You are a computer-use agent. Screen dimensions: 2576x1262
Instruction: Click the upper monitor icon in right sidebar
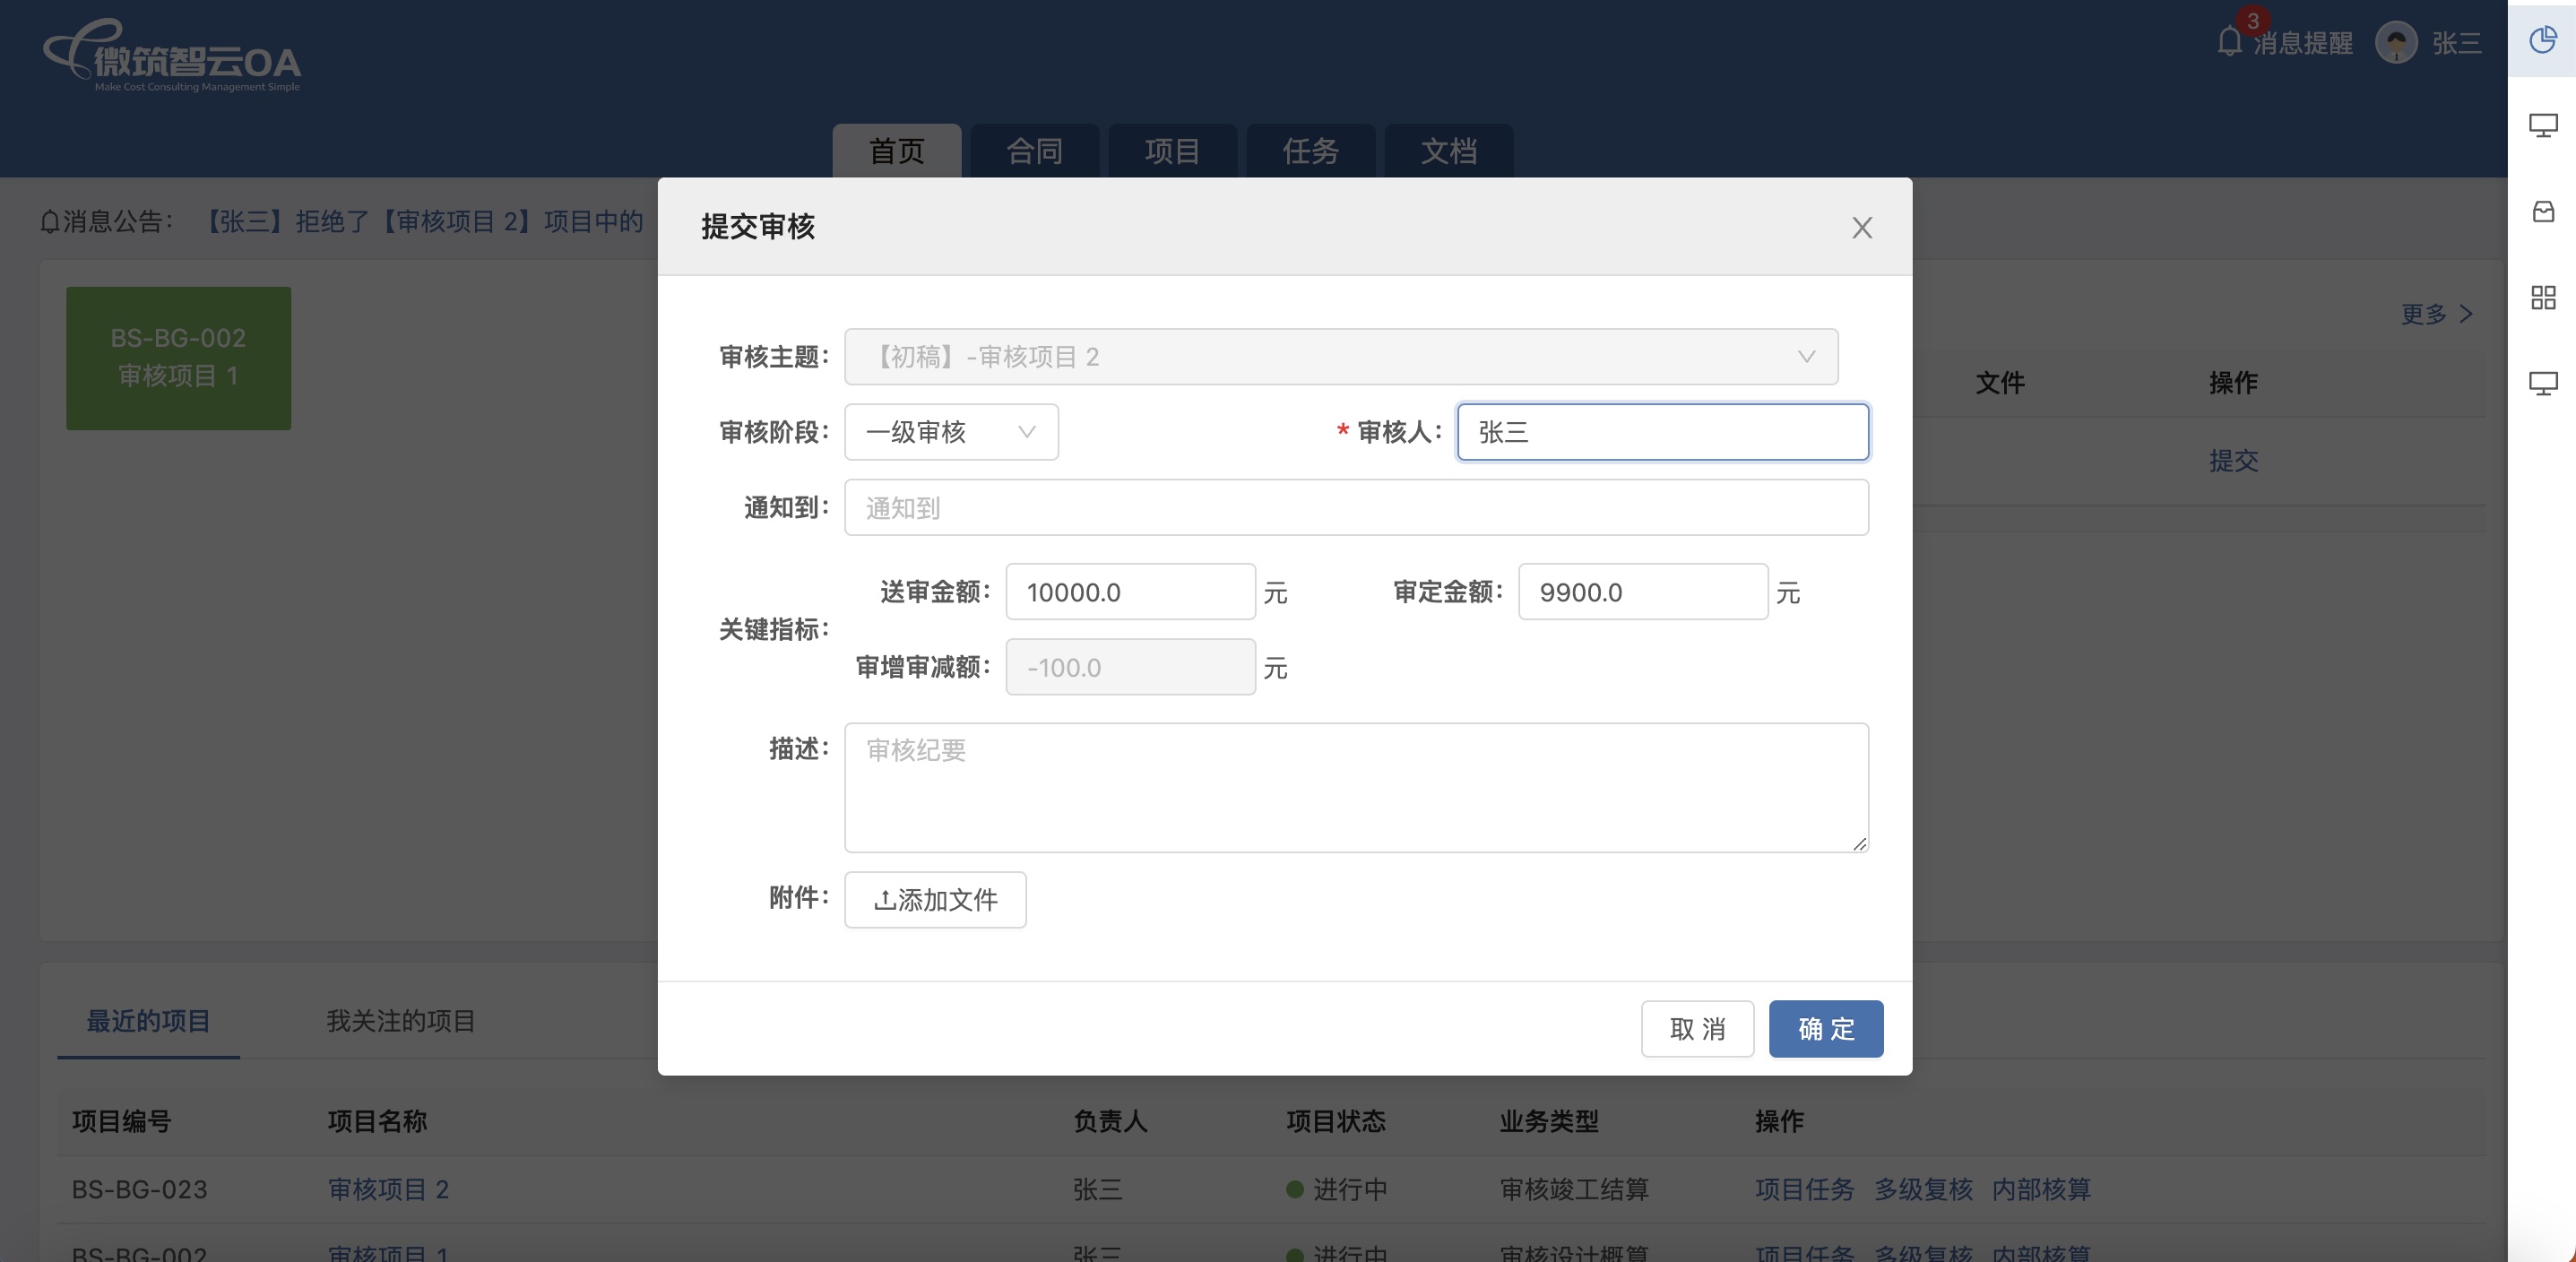[x=2543, y=125]
